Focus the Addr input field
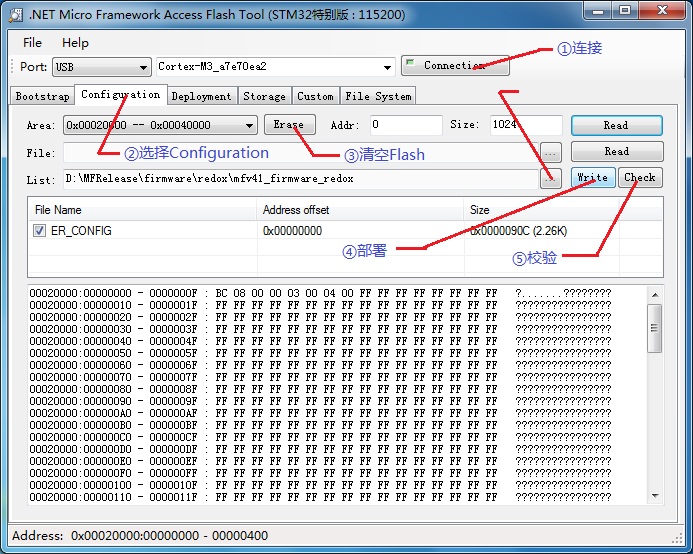The image size is (693, 554). 406,125
